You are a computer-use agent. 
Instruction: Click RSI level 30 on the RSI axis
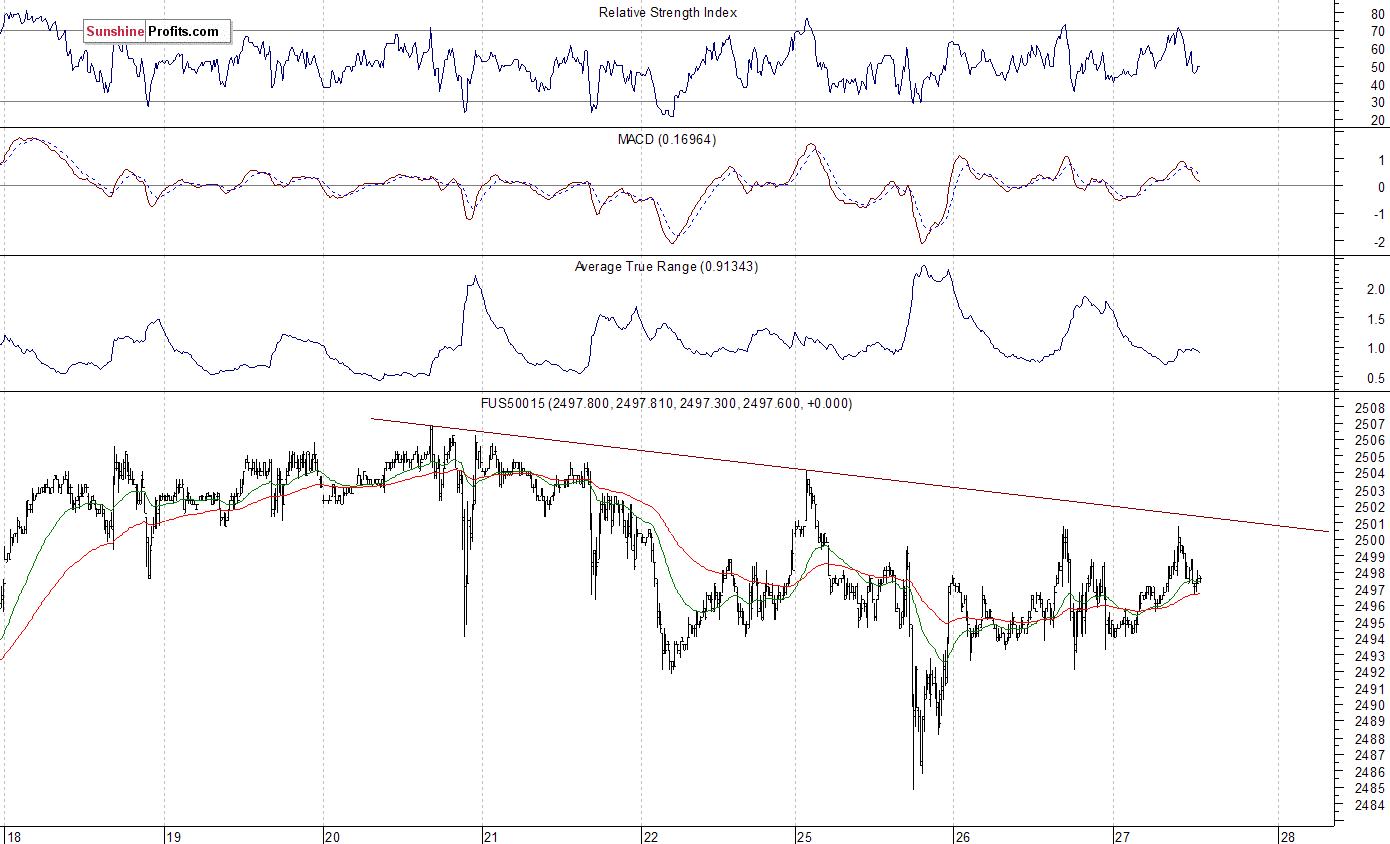[x=1378, y=102]
